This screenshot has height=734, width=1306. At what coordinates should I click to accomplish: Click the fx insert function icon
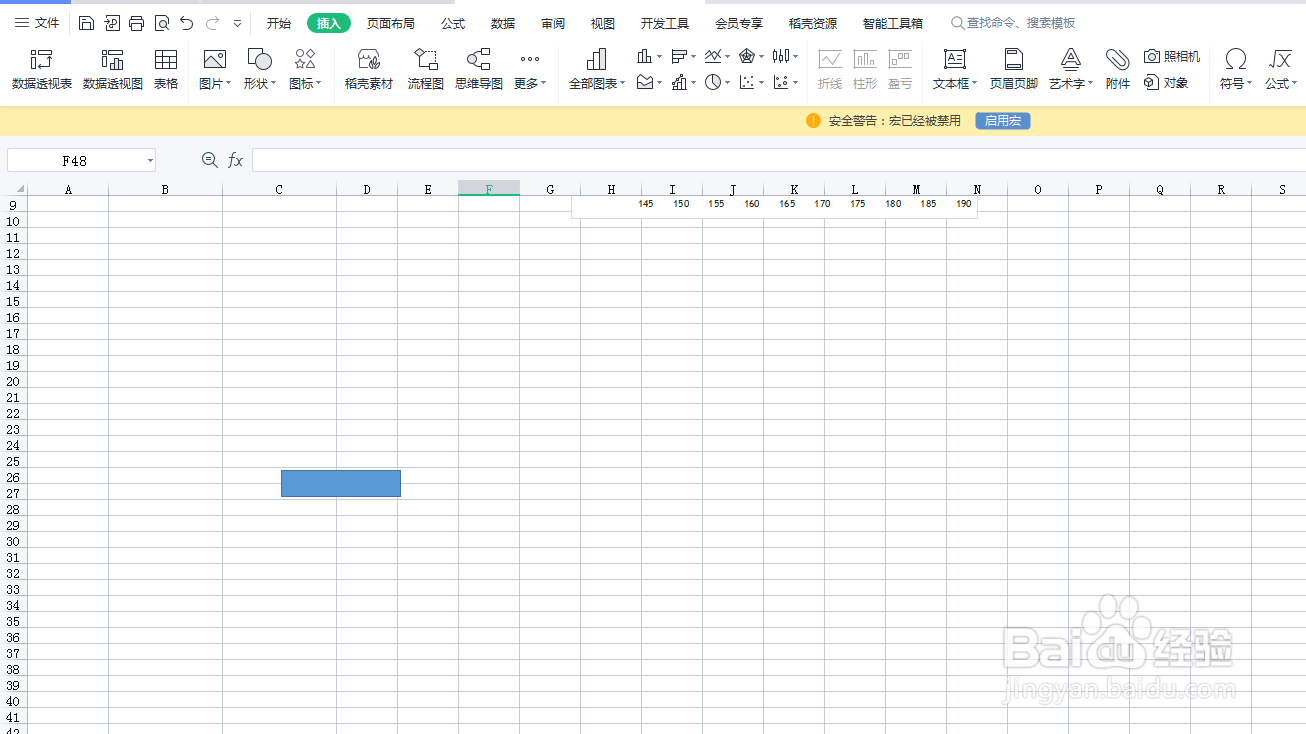coord(236,160)
